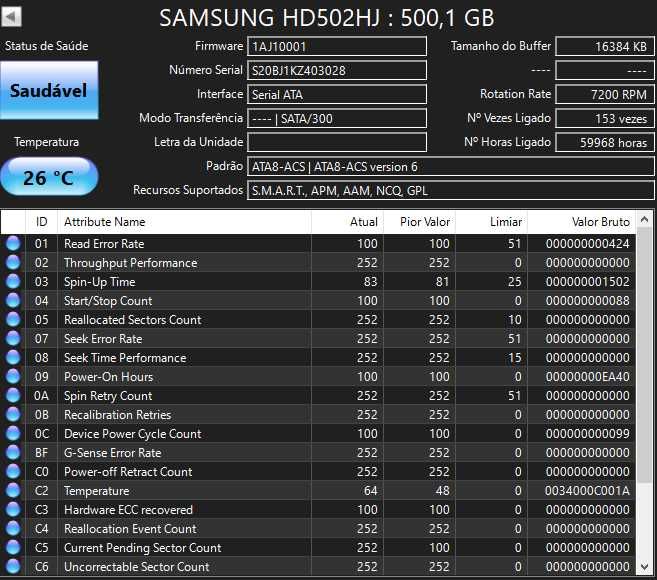Click the Valor Bruto column header
657x580 pixels.
coord(582,222)
